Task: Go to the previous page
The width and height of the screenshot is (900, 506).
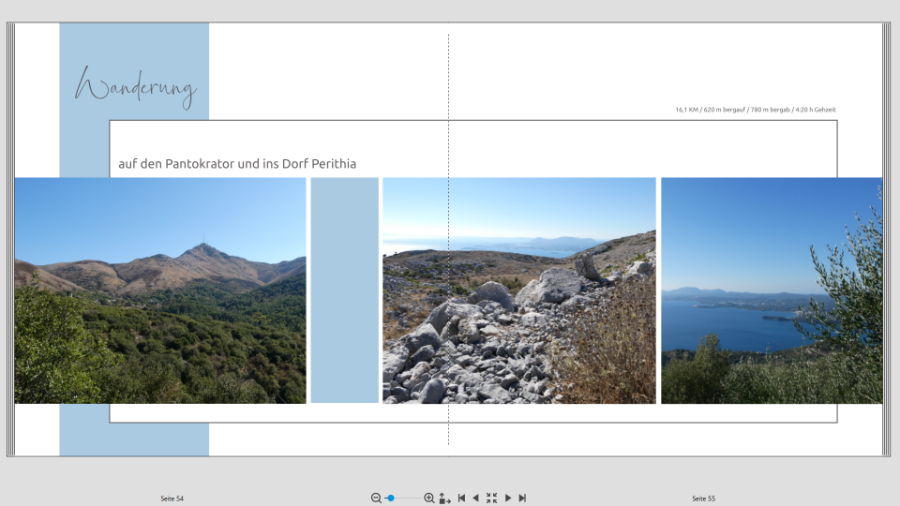Action: click(x=475, y=498)
